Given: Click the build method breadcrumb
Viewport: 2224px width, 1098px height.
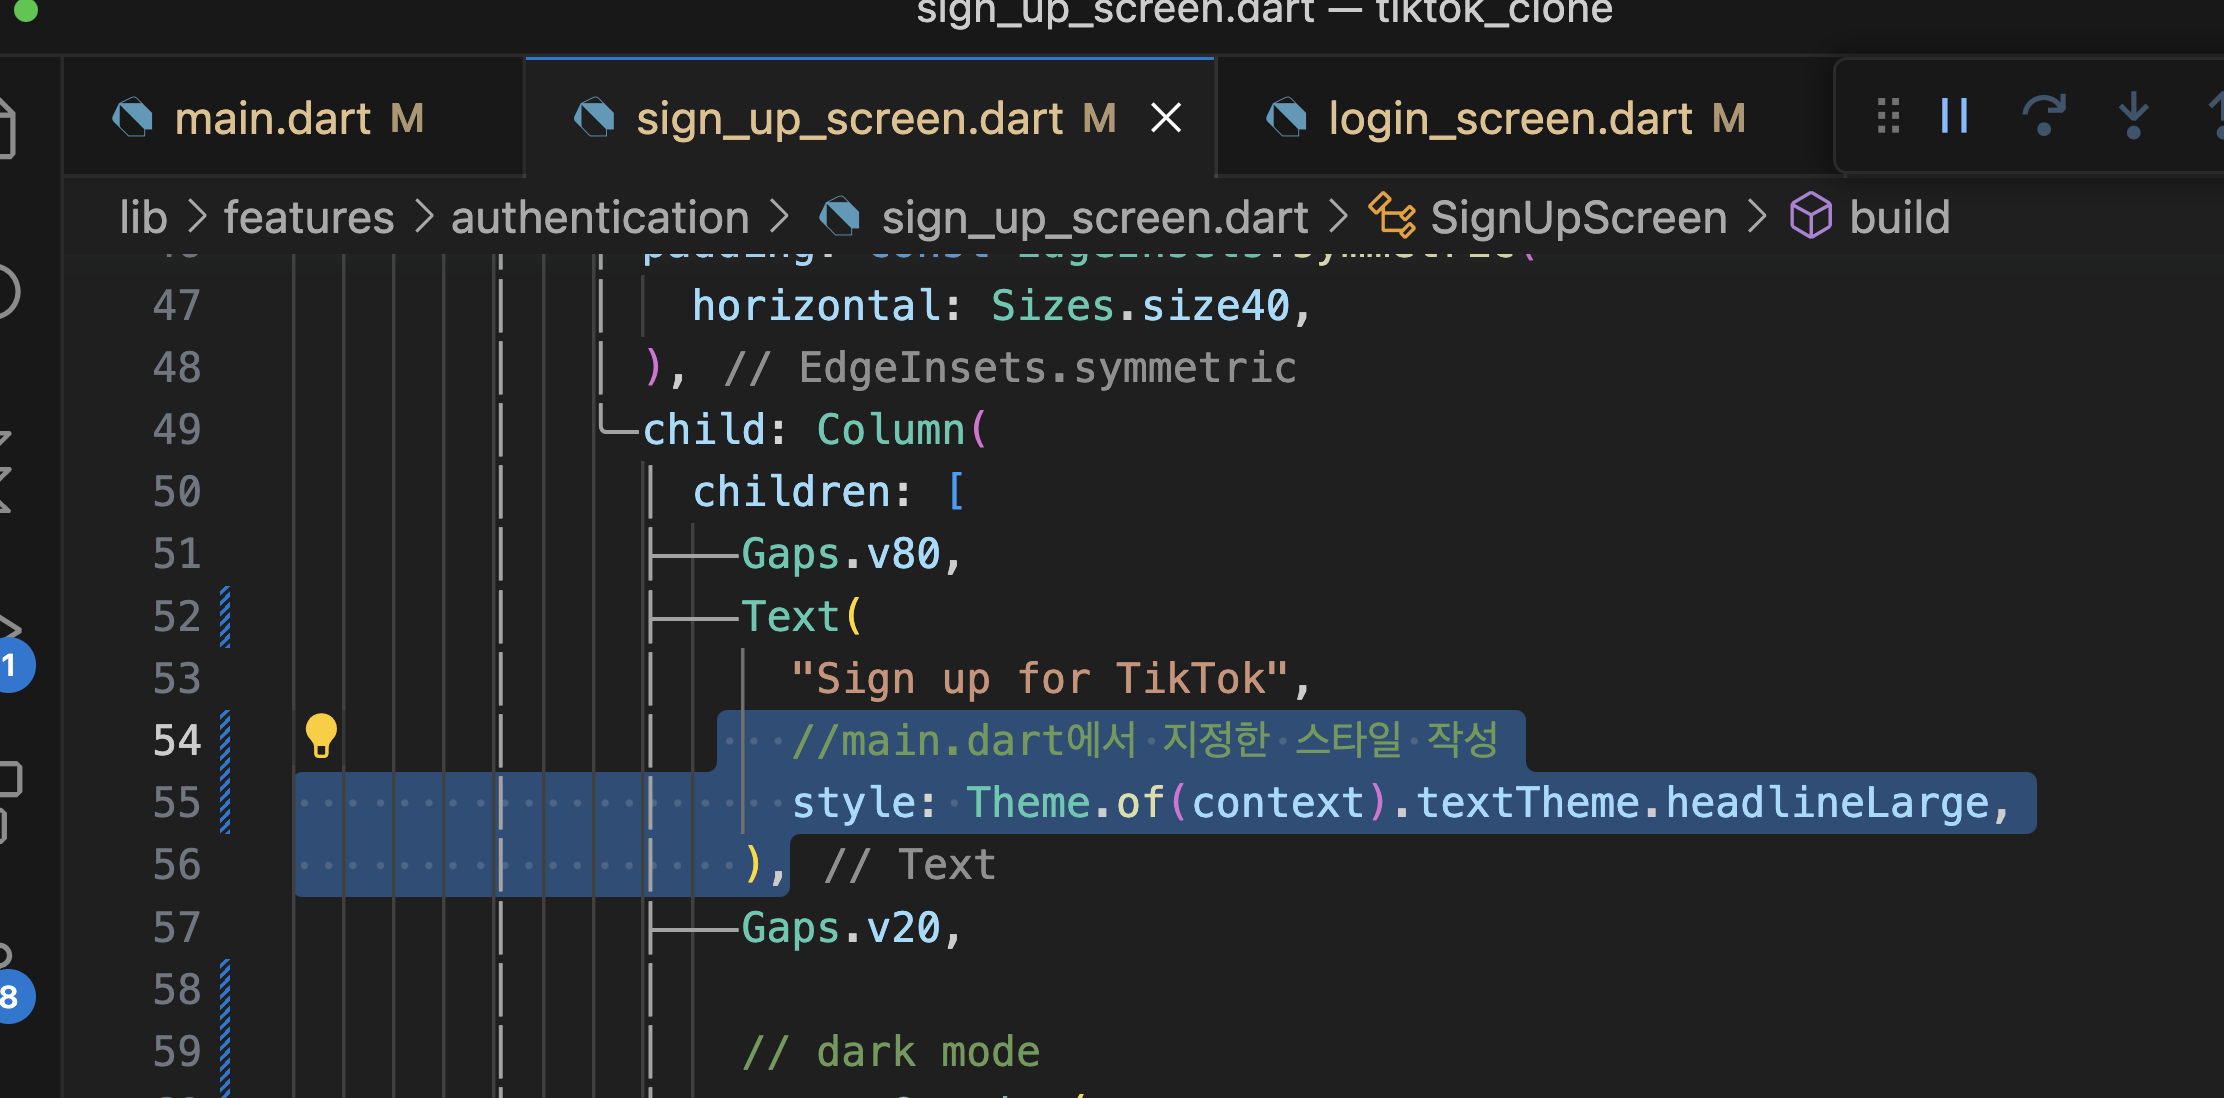Looking at the screenshot, I should [1898, 217].
